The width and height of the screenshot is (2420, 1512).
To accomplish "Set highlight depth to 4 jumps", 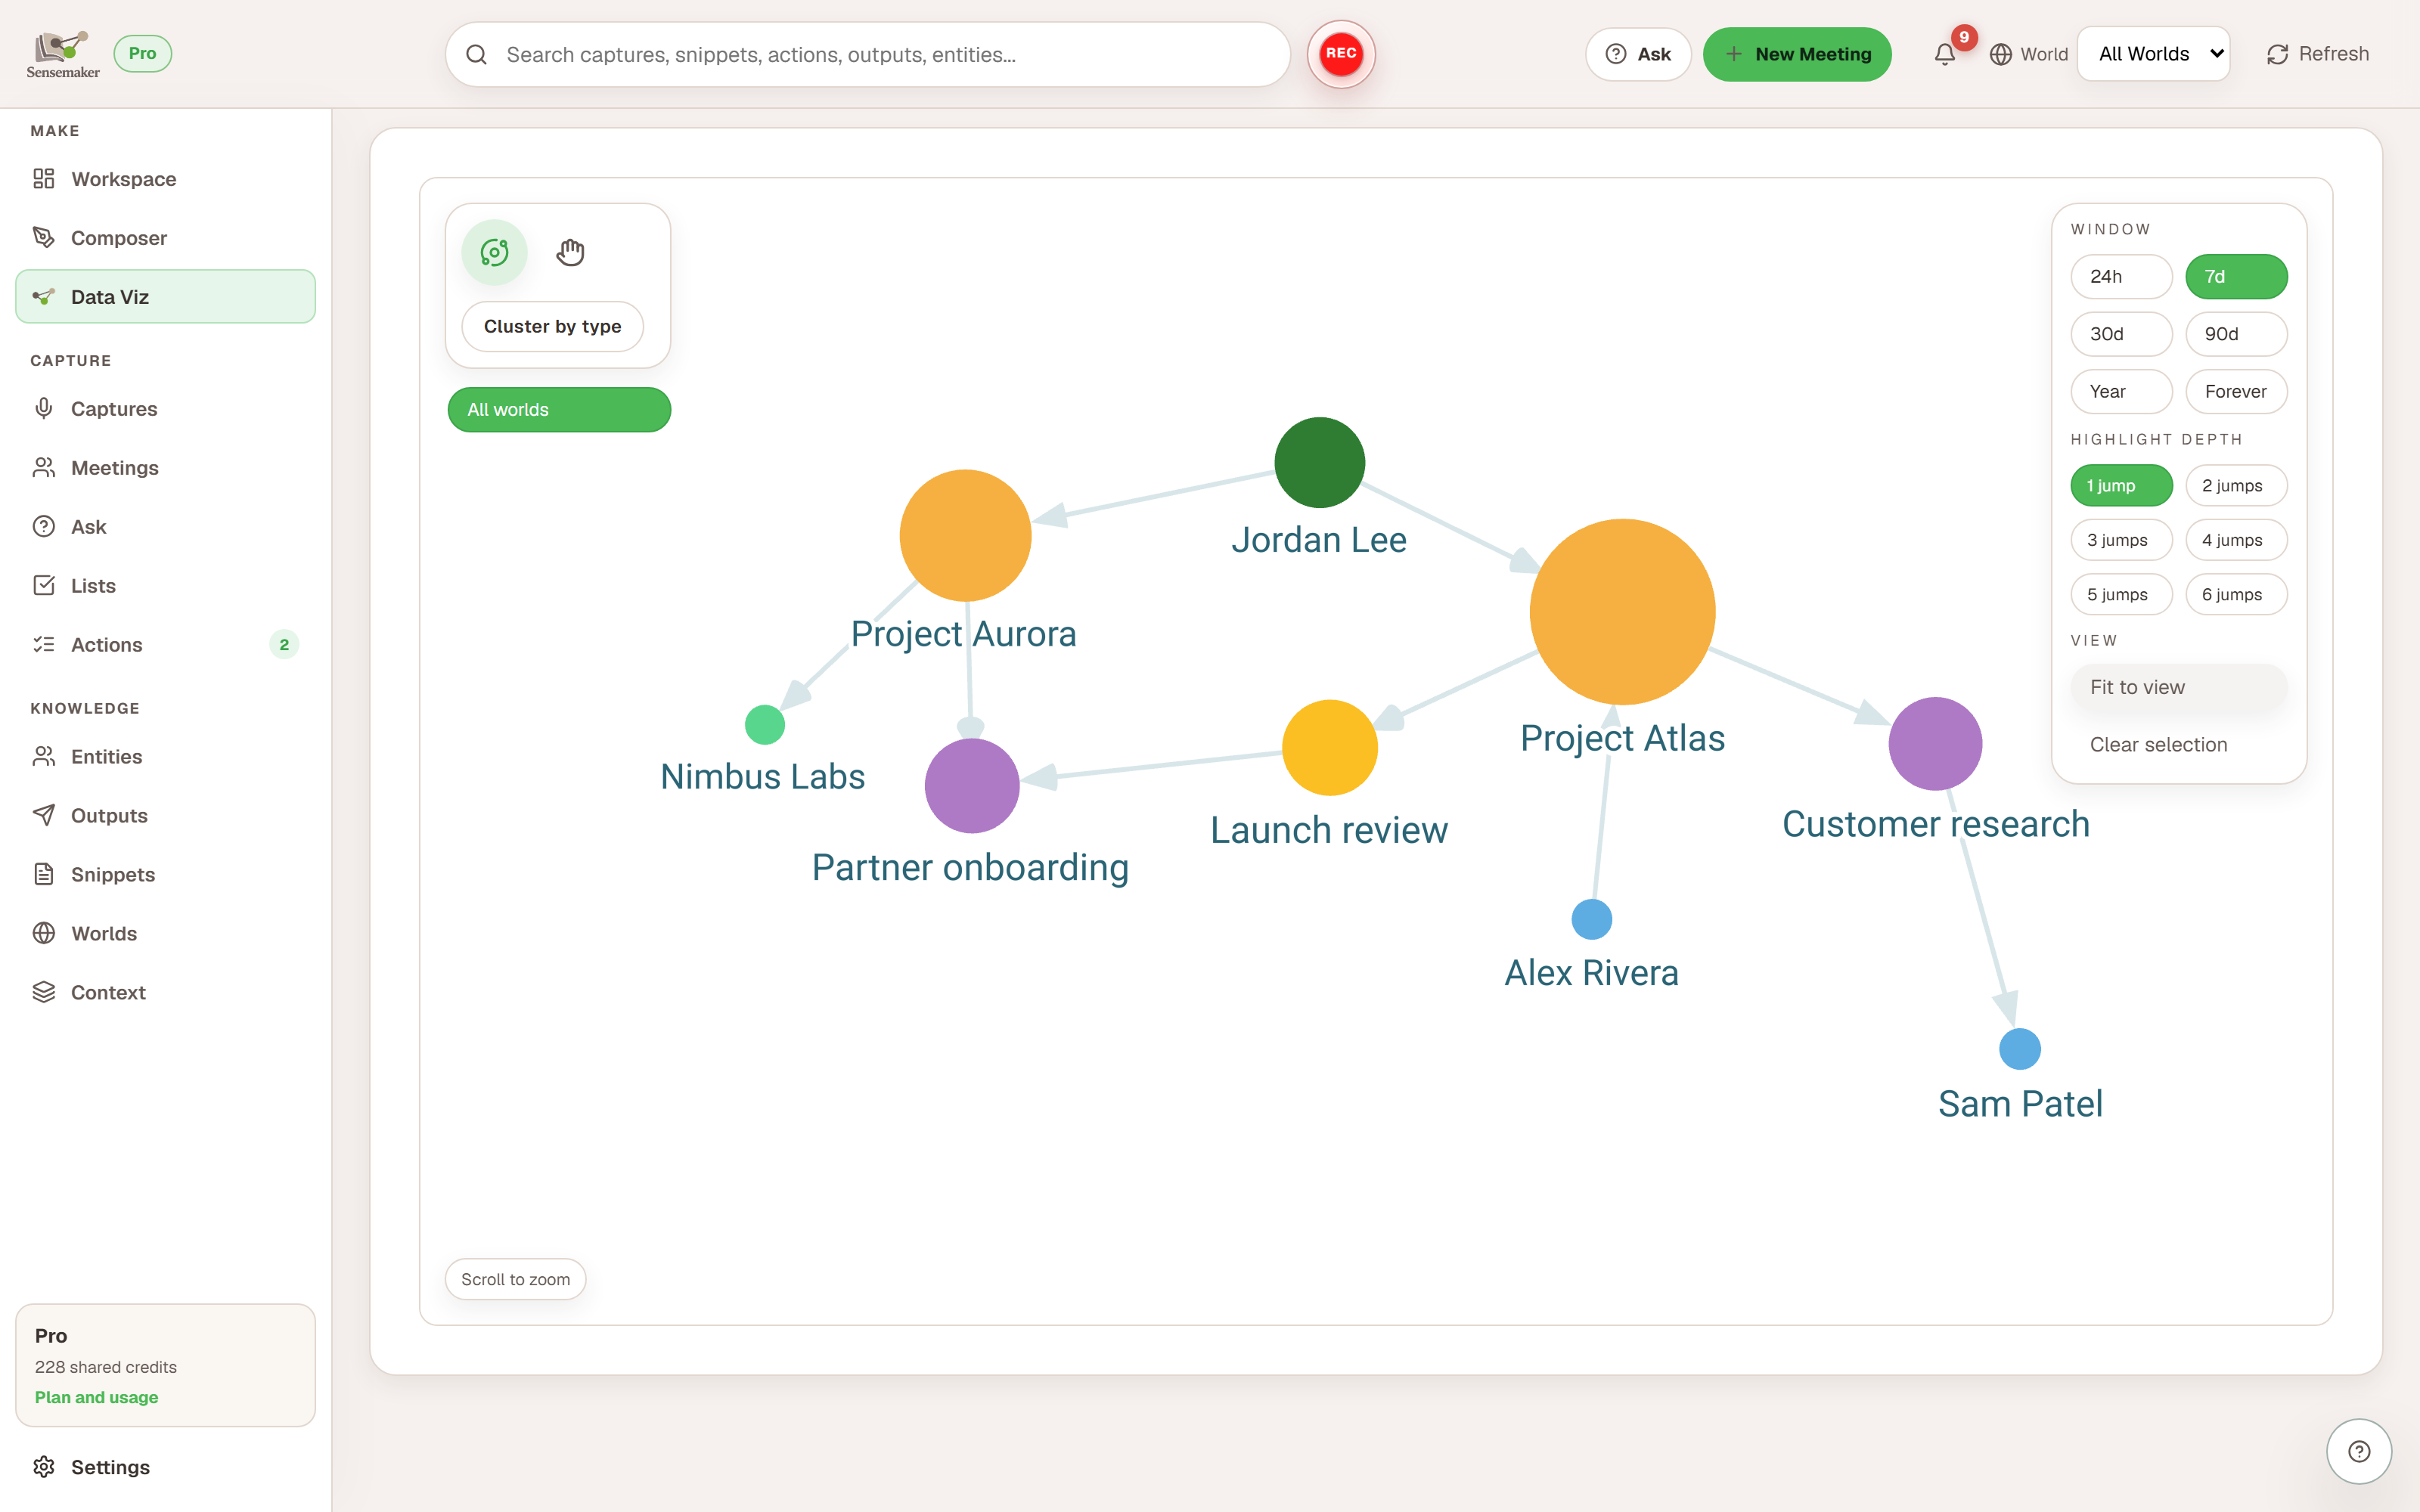I will point(2236,540).
